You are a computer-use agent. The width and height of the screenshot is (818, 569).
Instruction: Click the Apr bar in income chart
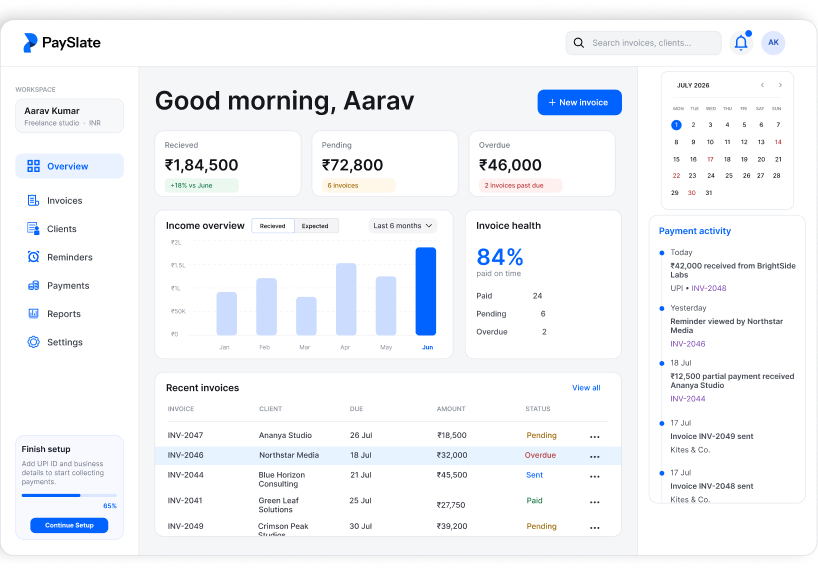tap(346, 299)
